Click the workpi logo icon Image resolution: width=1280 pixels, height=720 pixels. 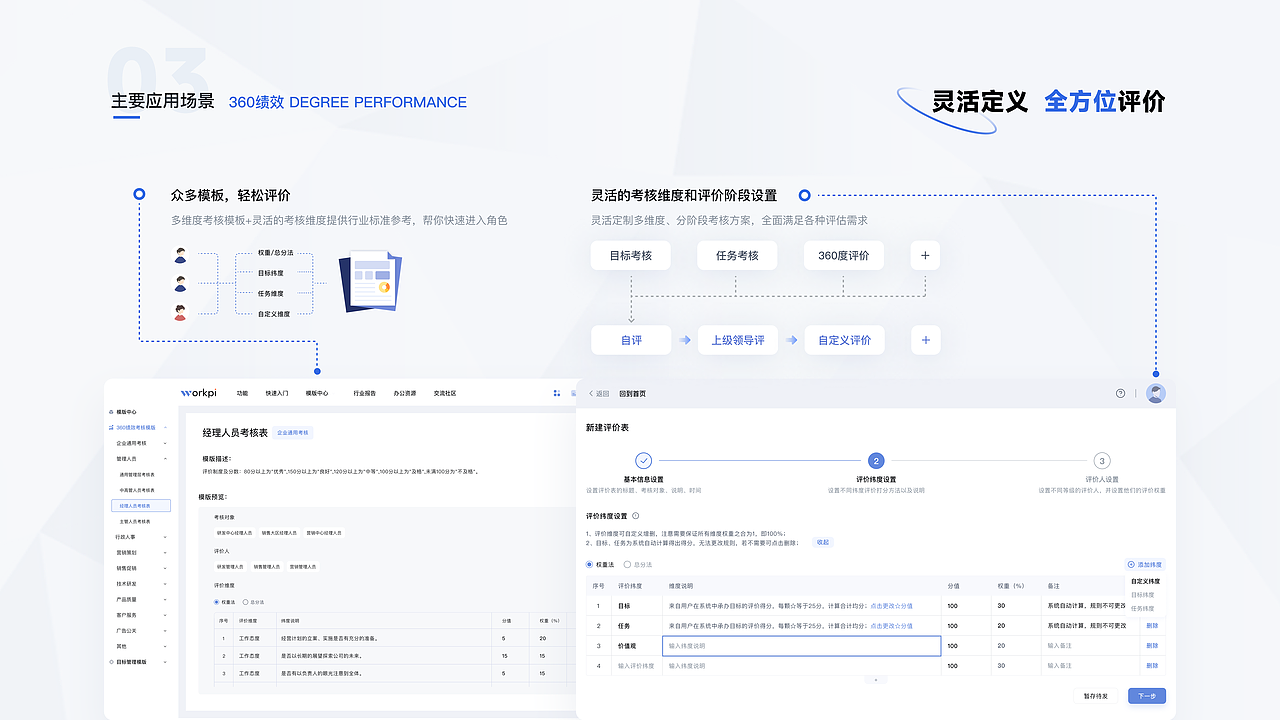[186, 392]
